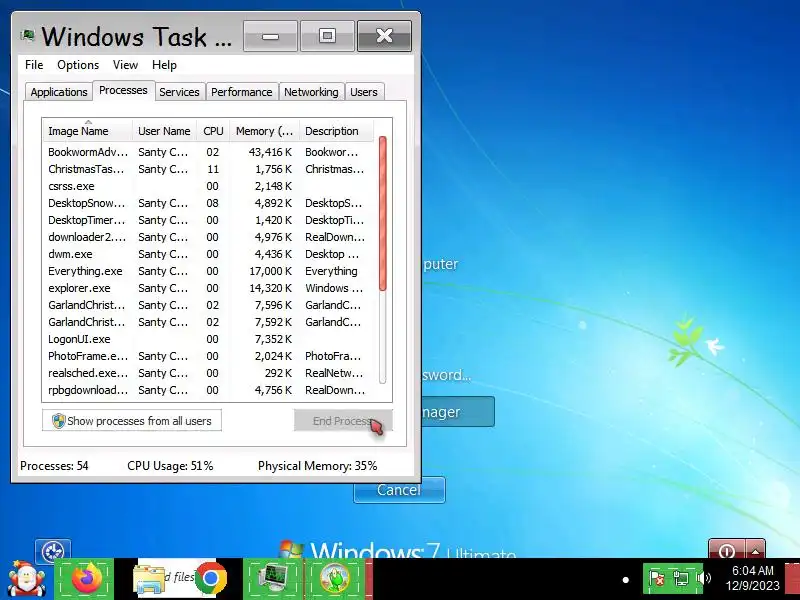Click the Show desktop strip at taskbar end

pos(792,579)
